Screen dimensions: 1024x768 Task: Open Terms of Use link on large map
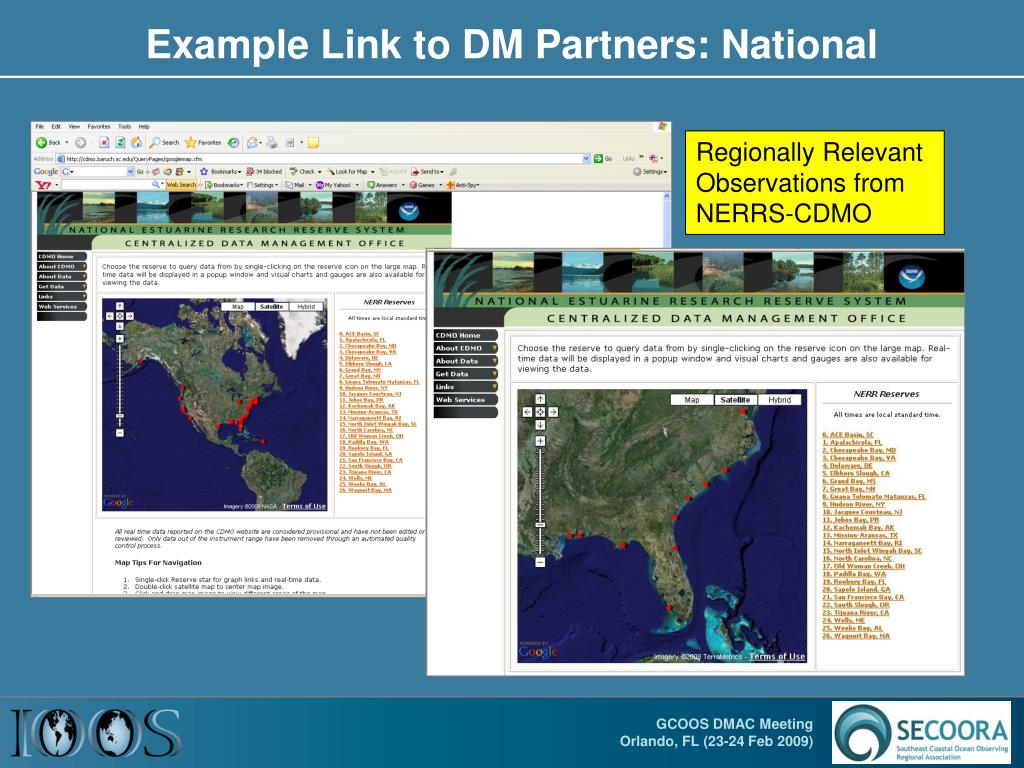click(x=777, y=656)
